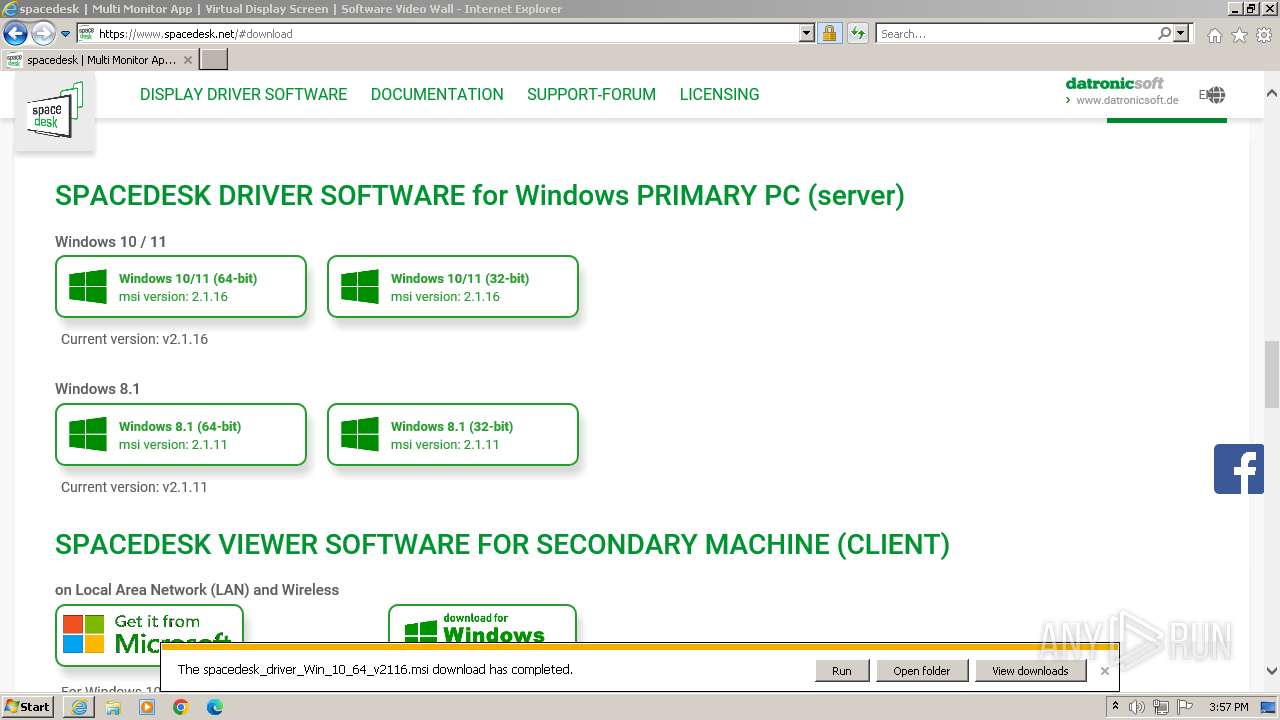Click 'Current version: v2.1.11' text
Image resolution: width=1280 pixels, height=720 pixels.
[134, 487]
